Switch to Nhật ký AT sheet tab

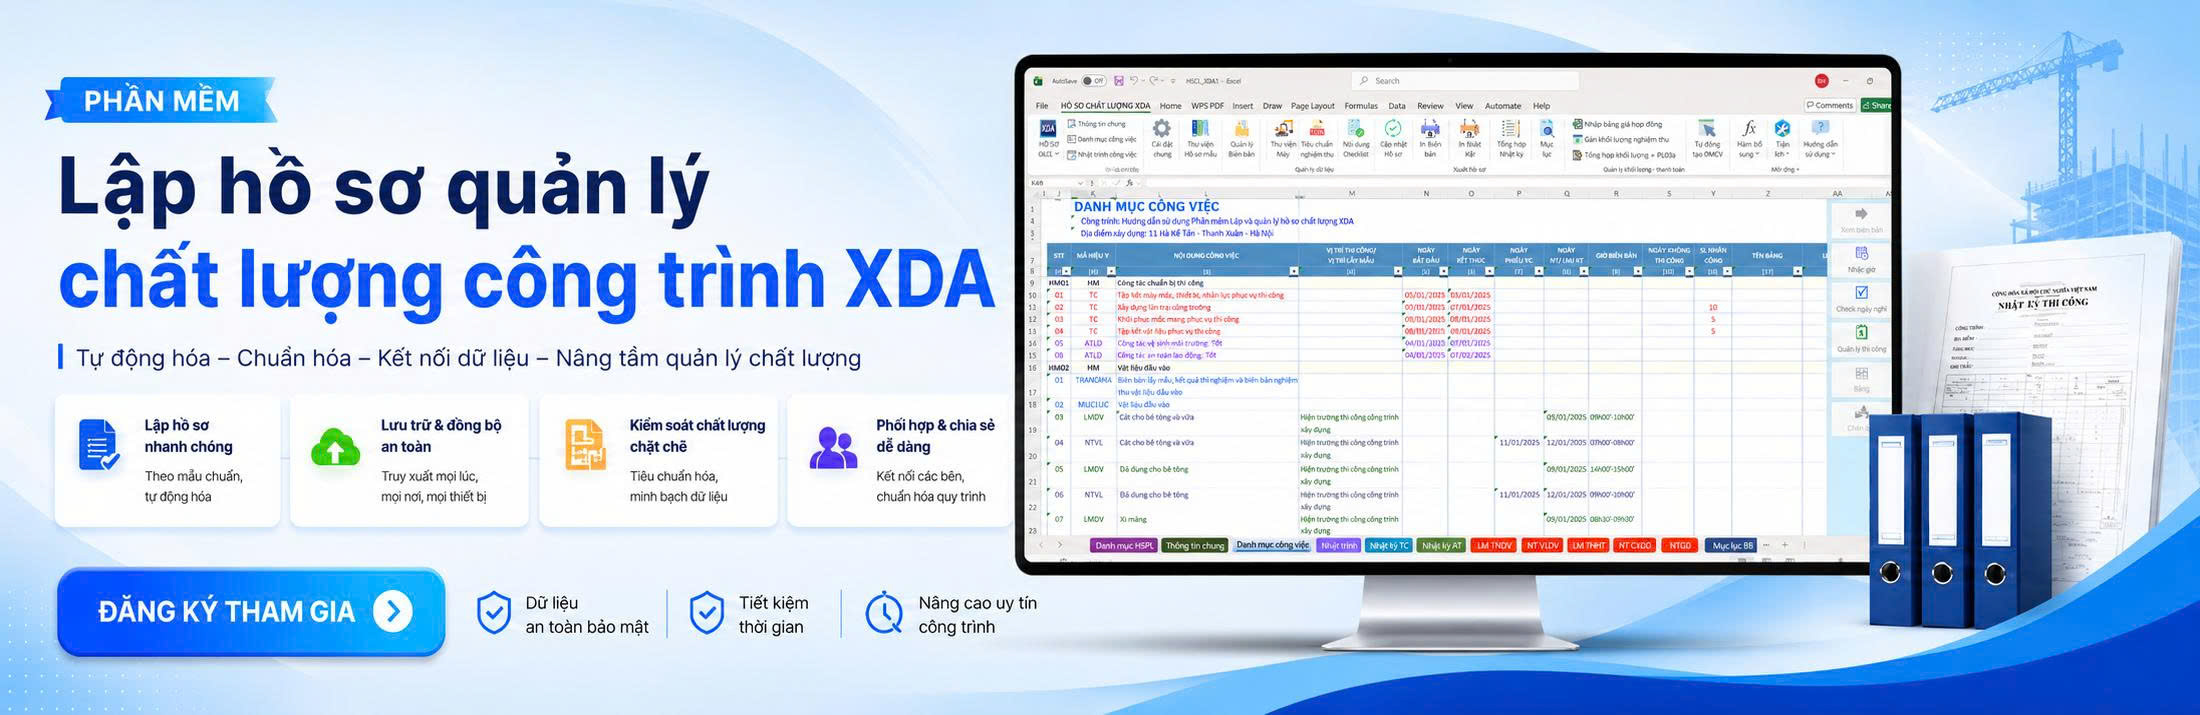click(x=1441, y=545)
